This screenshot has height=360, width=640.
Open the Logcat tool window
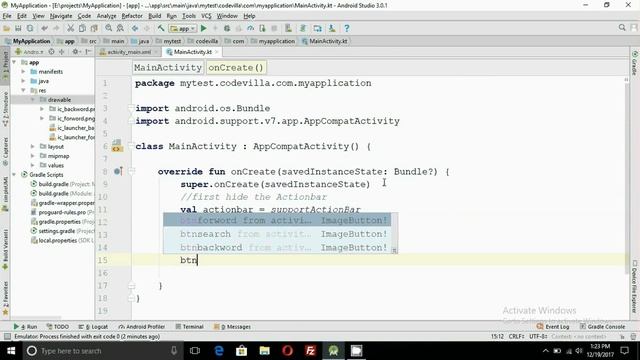93,327
